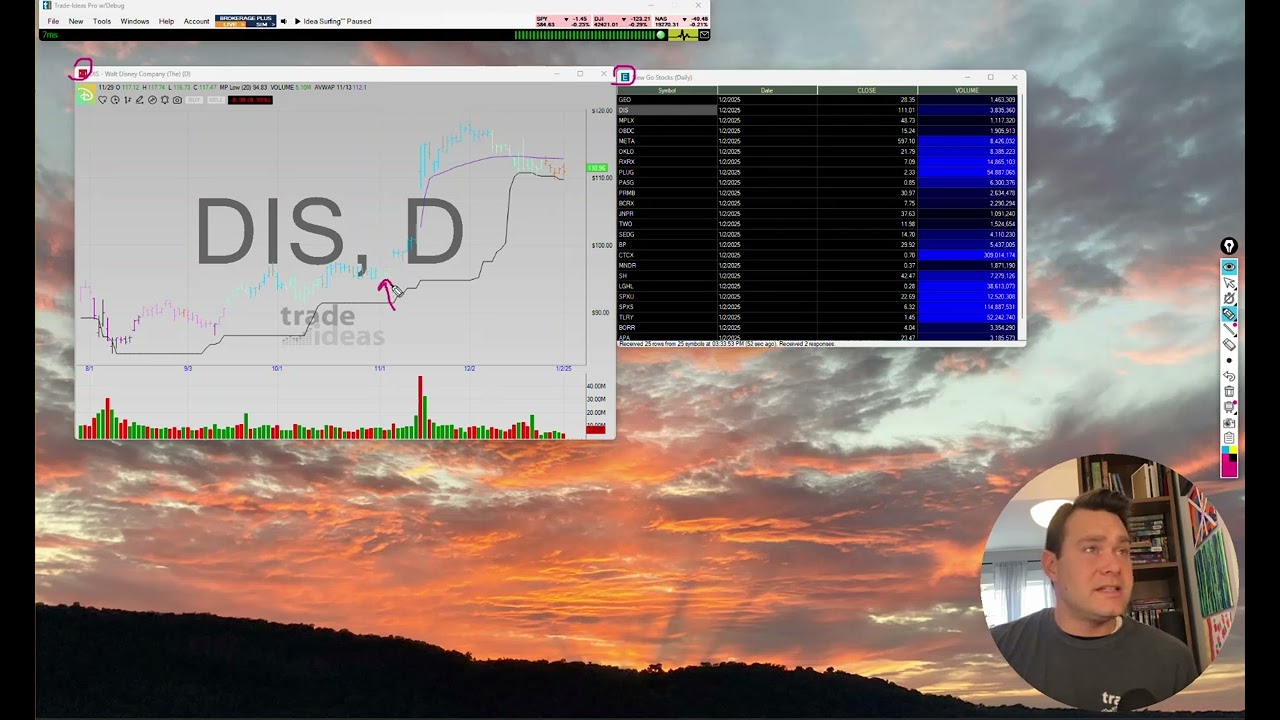Sort table by Symbol column header
Screen dimensions: 1280x720
click(667, 90)
